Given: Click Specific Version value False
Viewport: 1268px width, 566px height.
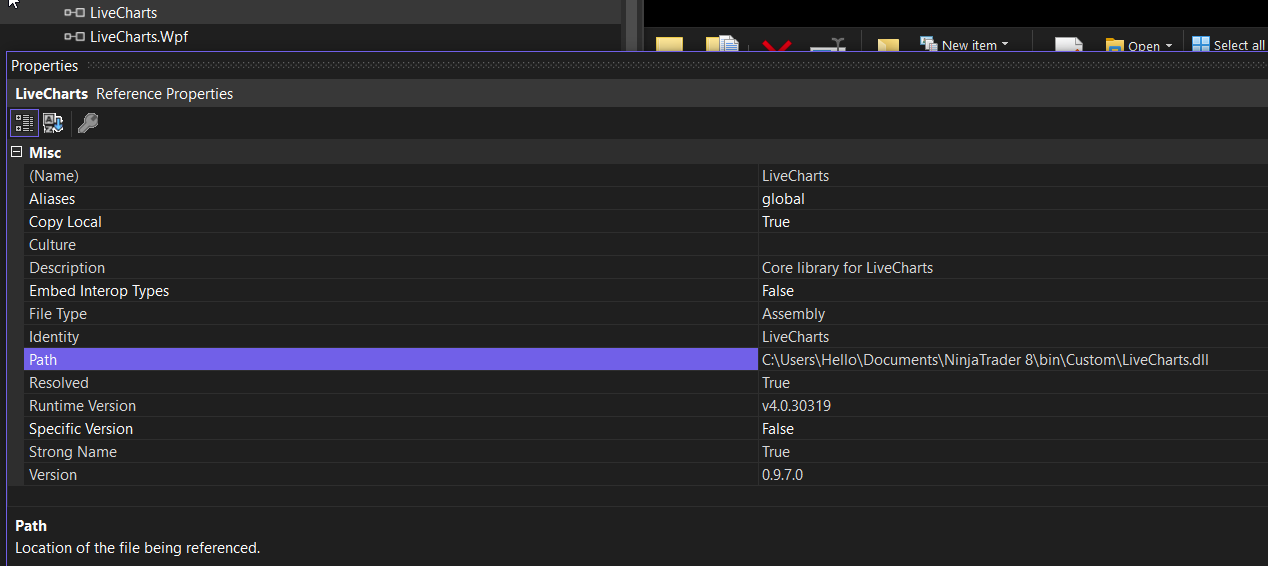Looking at the screenshot, I should pyautogui.click(x=778, y=429).
